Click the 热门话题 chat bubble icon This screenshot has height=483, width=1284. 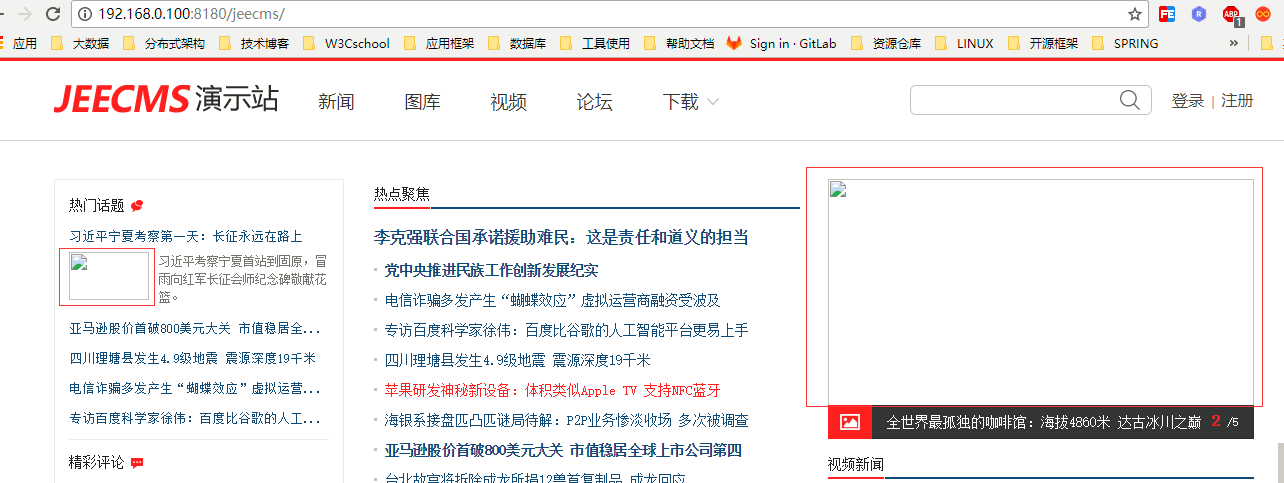137,205
